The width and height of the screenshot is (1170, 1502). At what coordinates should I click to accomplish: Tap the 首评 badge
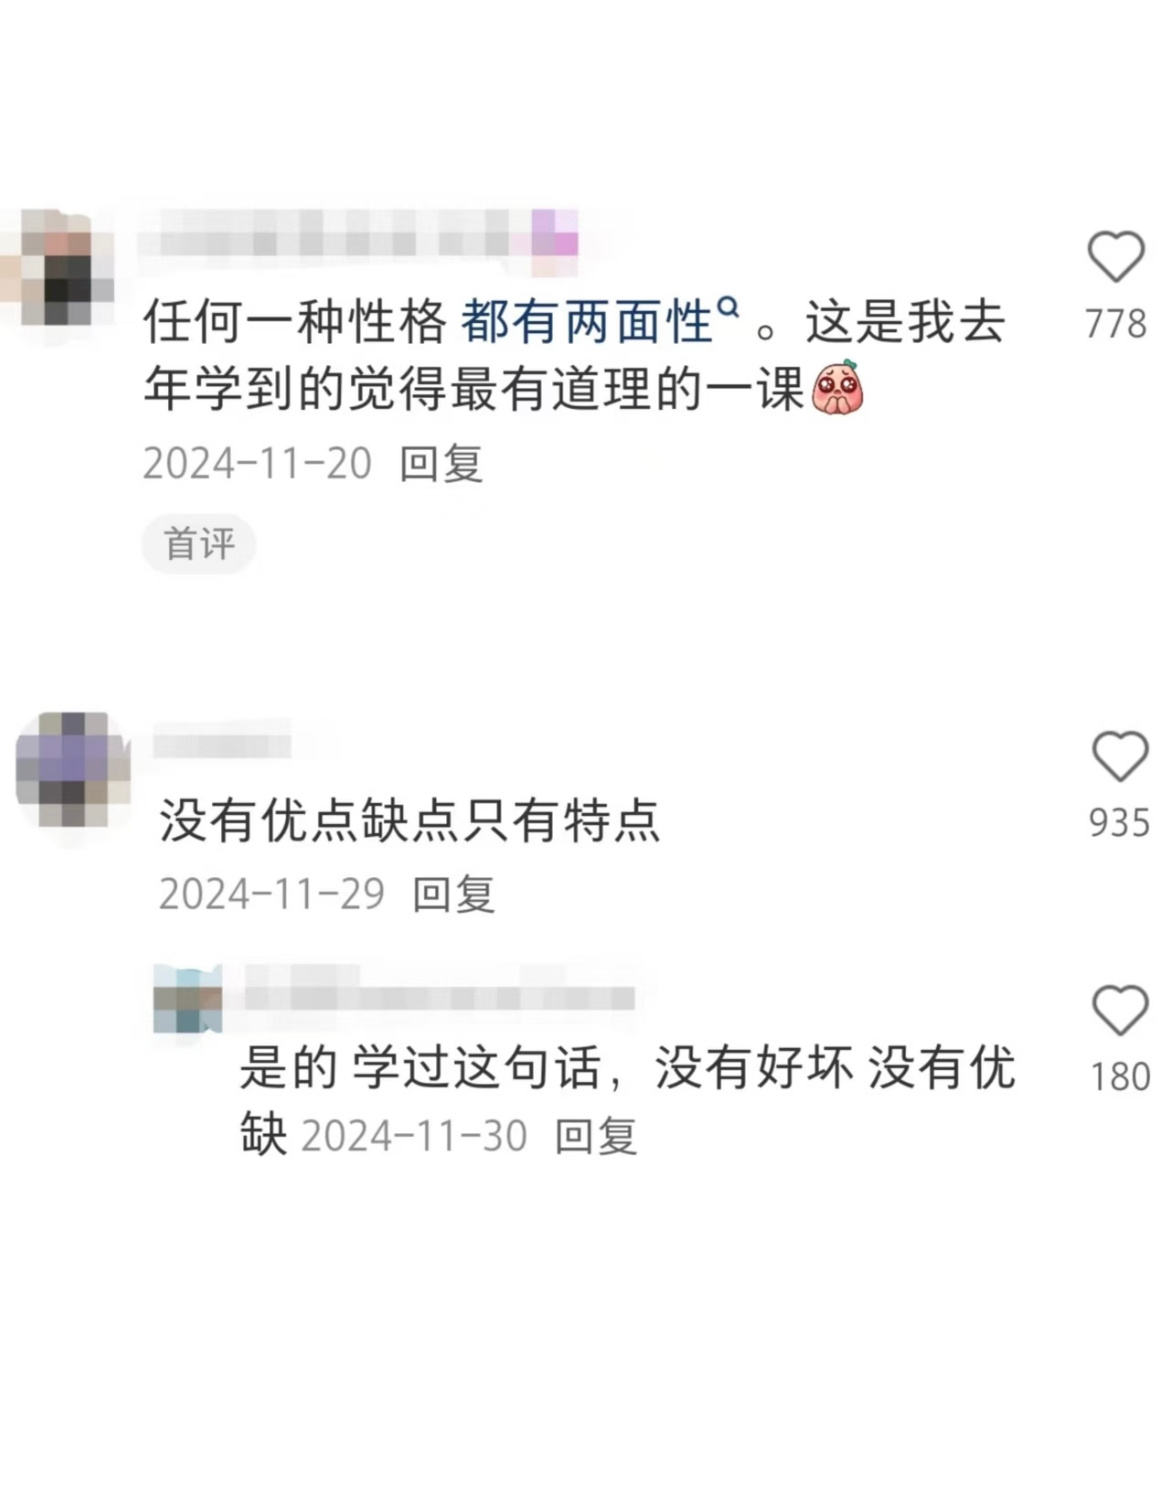click(199, 544)
